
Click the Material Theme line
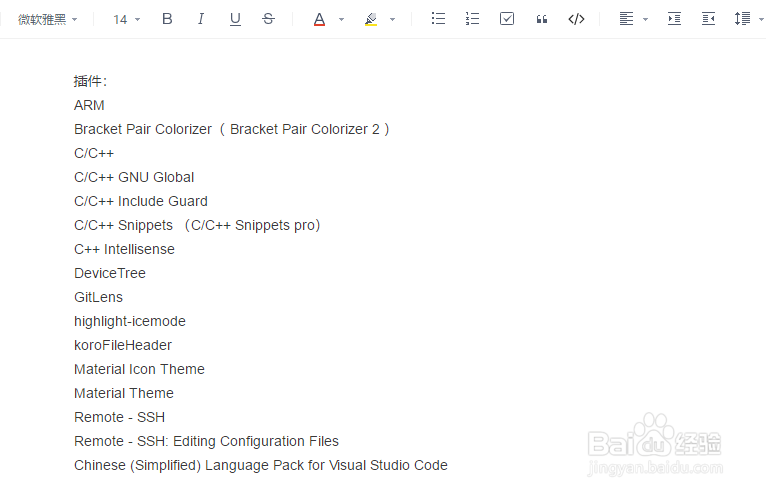[124, 393]
